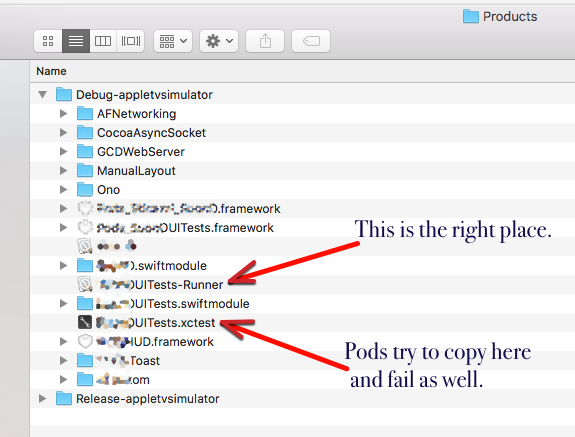Sort by the Name column header
Screen dimensions: 575x437
(51, 71)
